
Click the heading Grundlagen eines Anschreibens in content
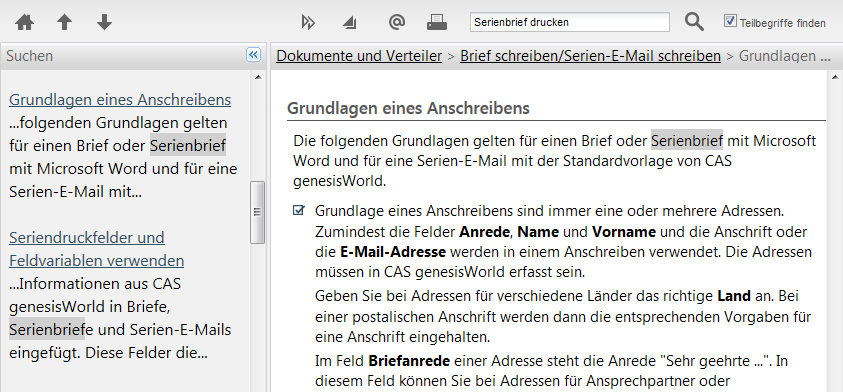coord(409,108)
